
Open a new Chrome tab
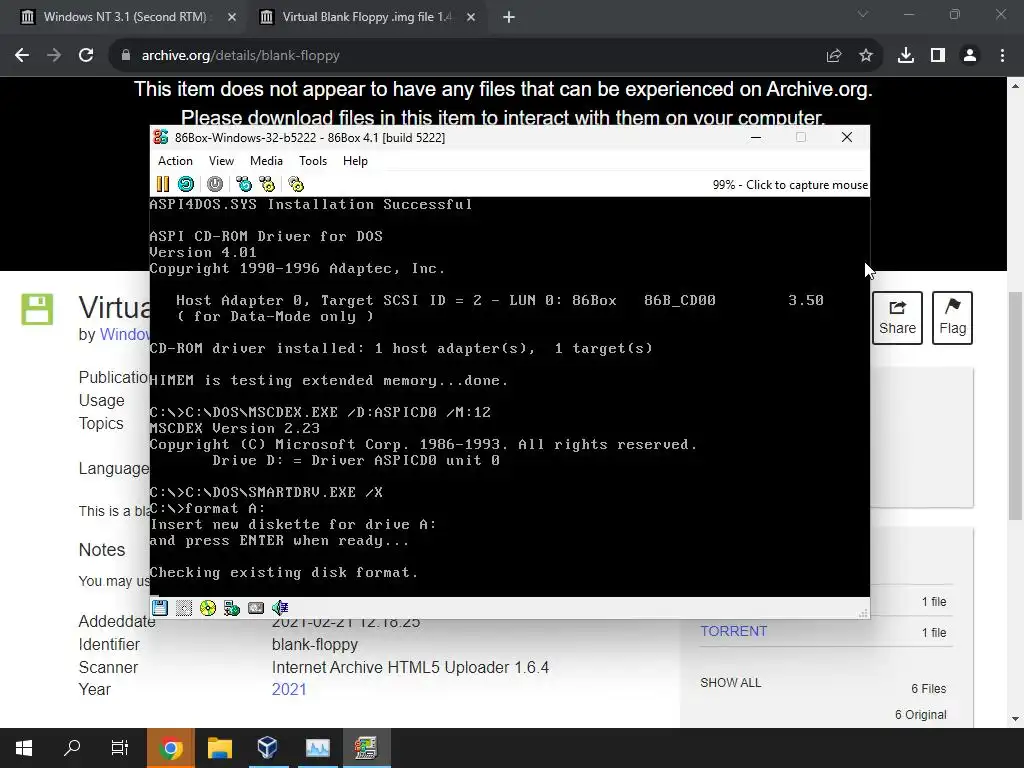coord(509,18)
